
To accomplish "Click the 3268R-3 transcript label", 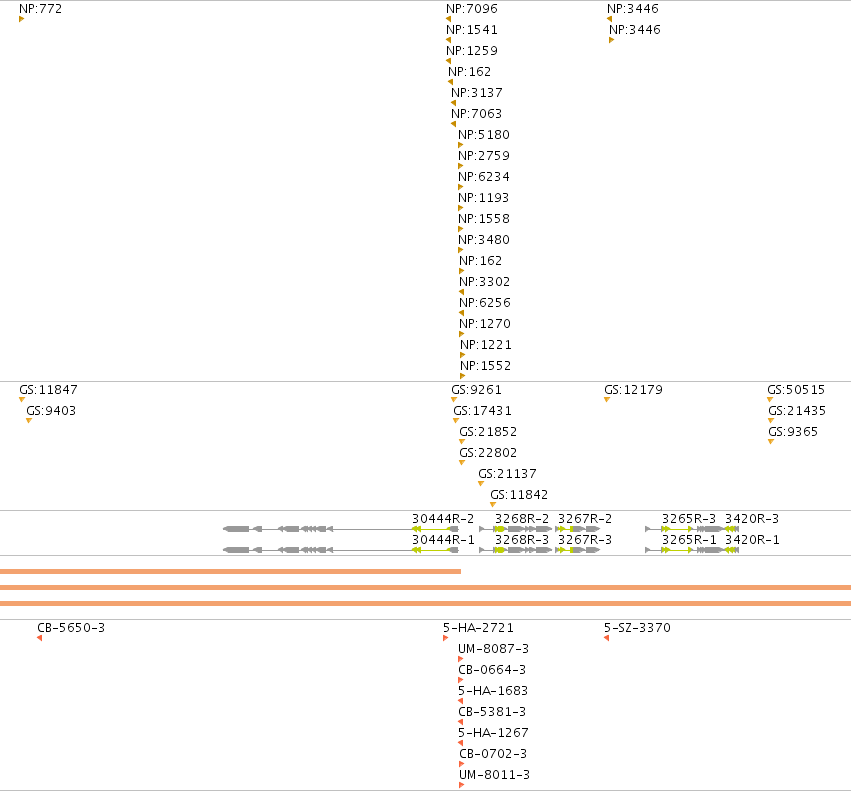I will (522, 540).
